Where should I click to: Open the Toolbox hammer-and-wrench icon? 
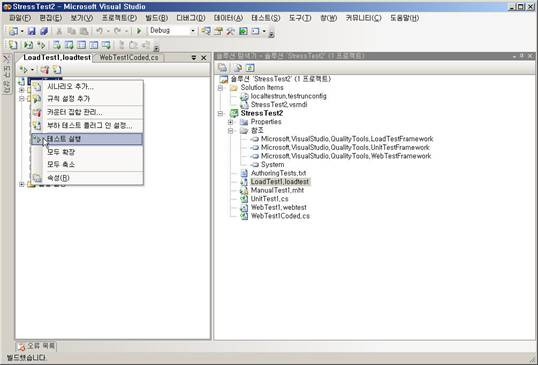[230, 31]
